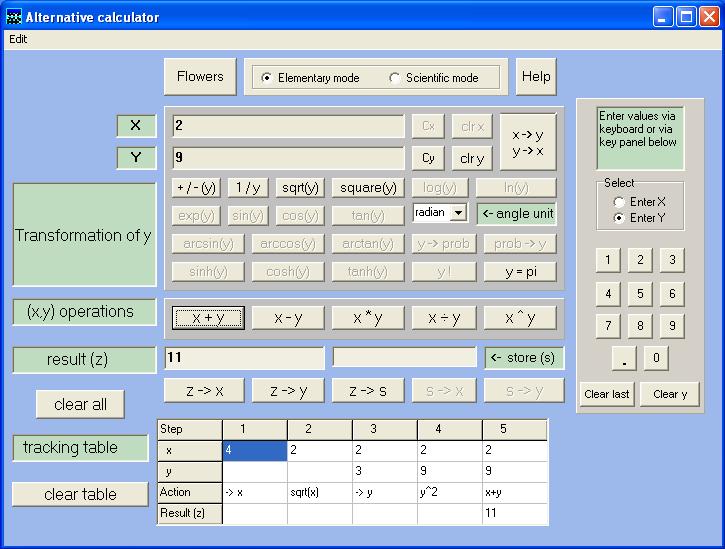Click the Clear last button

607,394
